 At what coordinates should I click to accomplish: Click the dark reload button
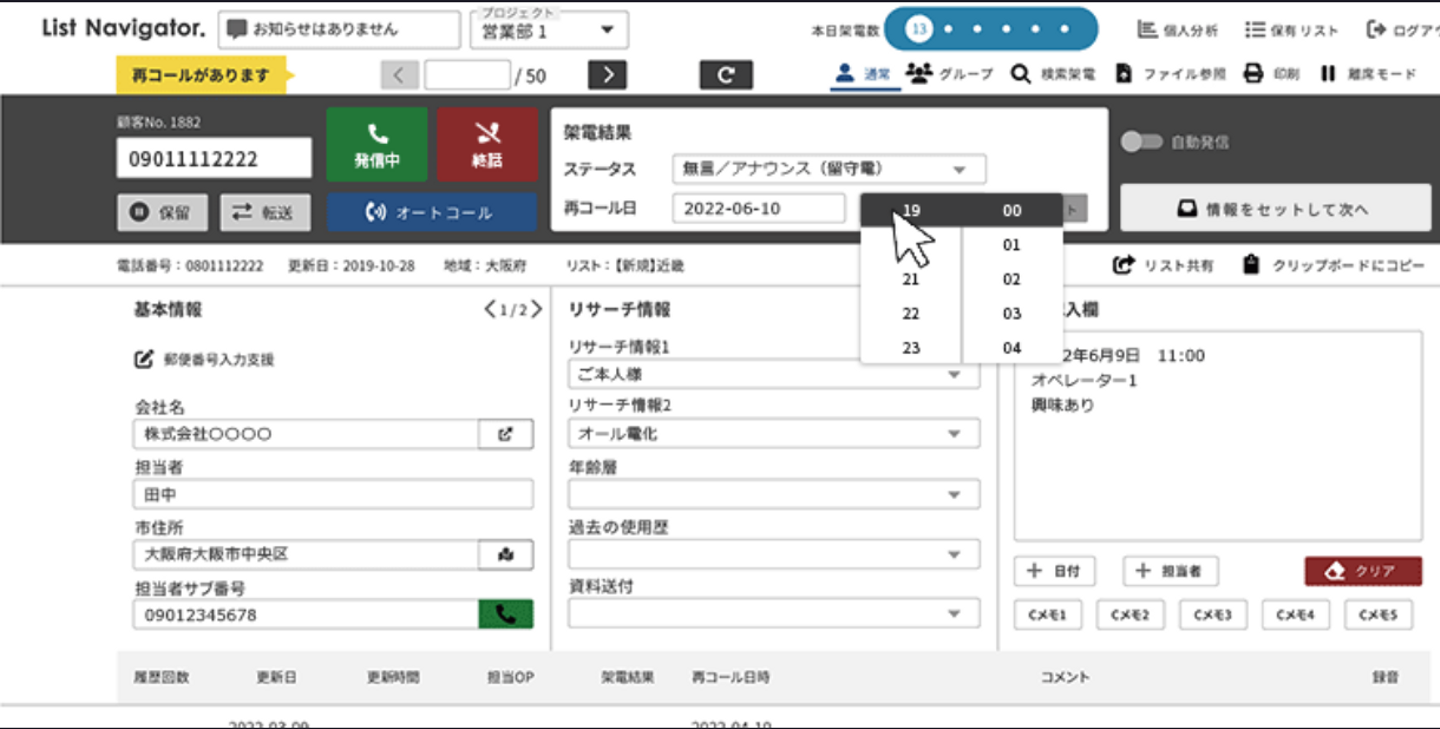(726, 75)
